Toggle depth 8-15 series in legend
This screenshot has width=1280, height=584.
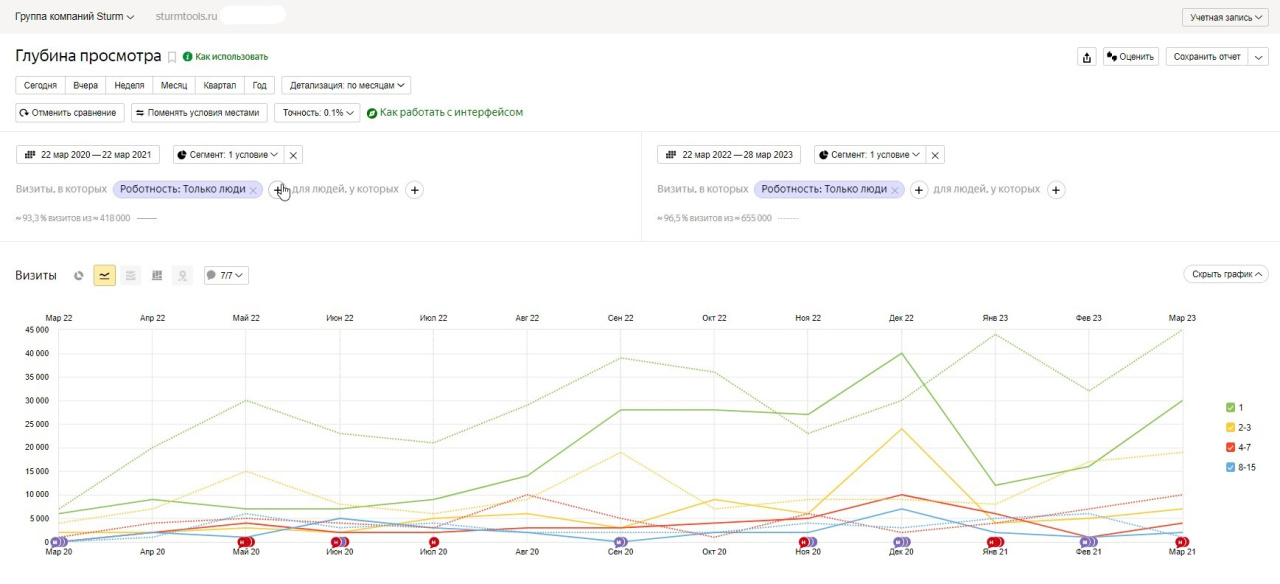pyautogui.click(x=1240, y=467)
